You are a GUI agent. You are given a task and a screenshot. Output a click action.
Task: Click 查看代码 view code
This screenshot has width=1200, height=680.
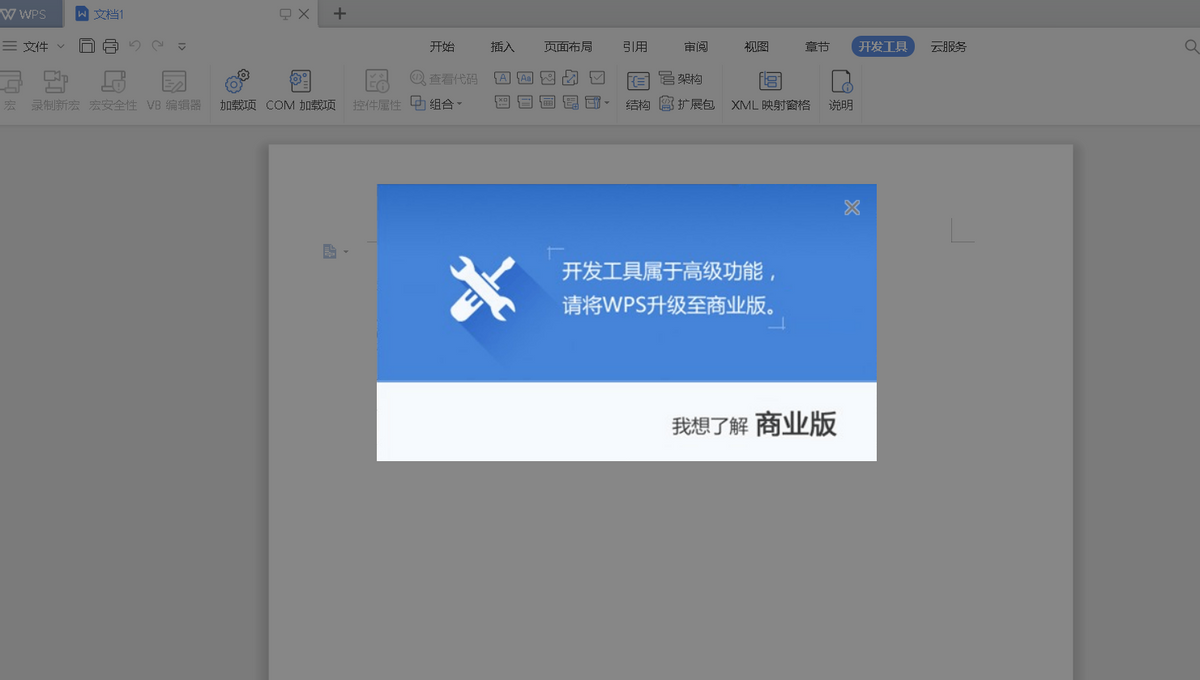(x=444, y=78)
